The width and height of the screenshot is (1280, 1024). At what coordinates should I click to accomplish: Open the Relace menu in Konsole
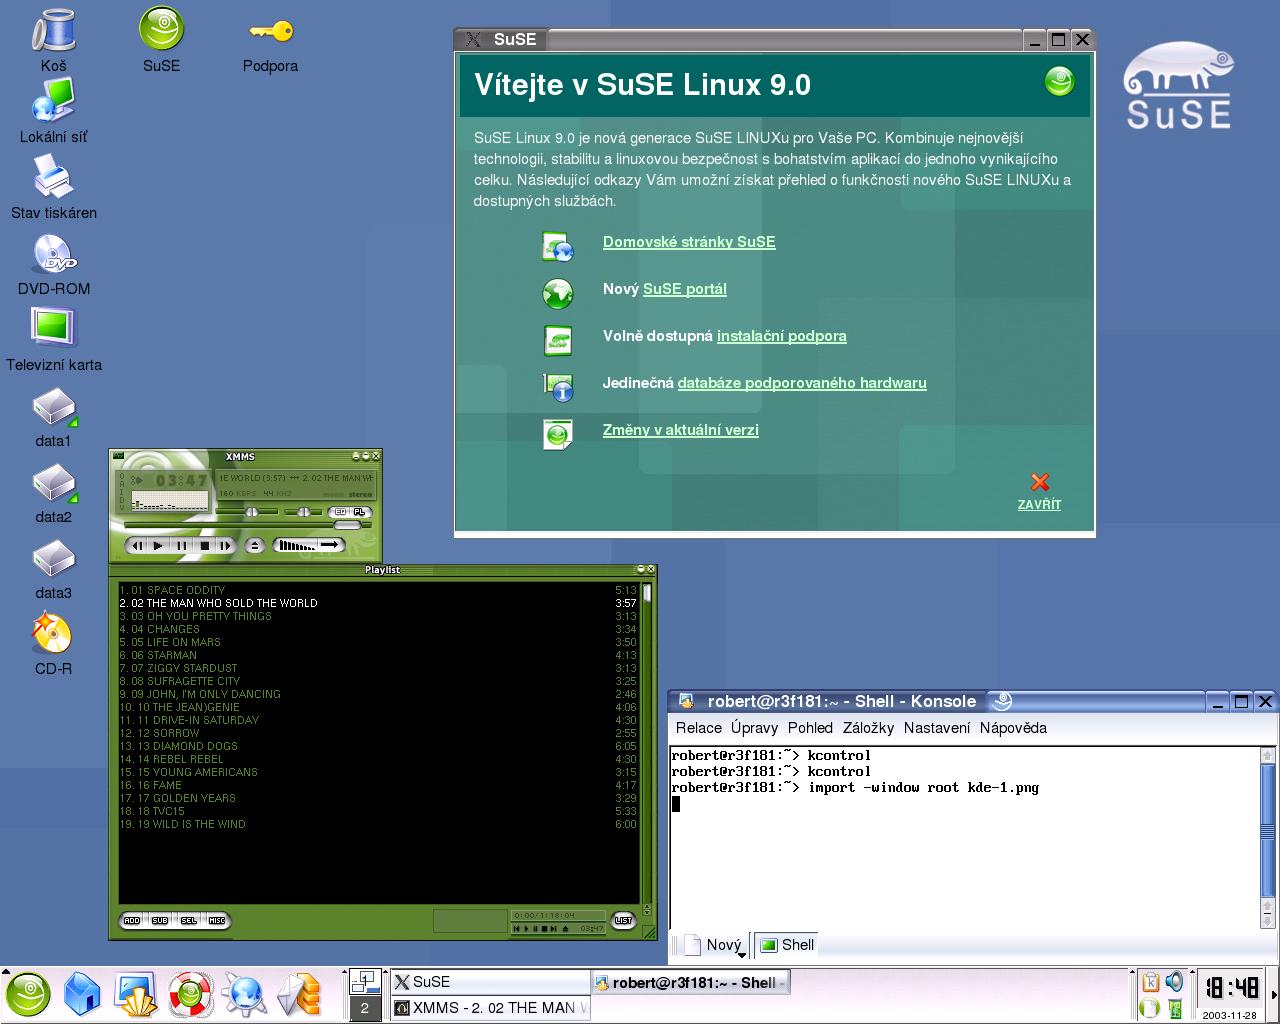699,728
